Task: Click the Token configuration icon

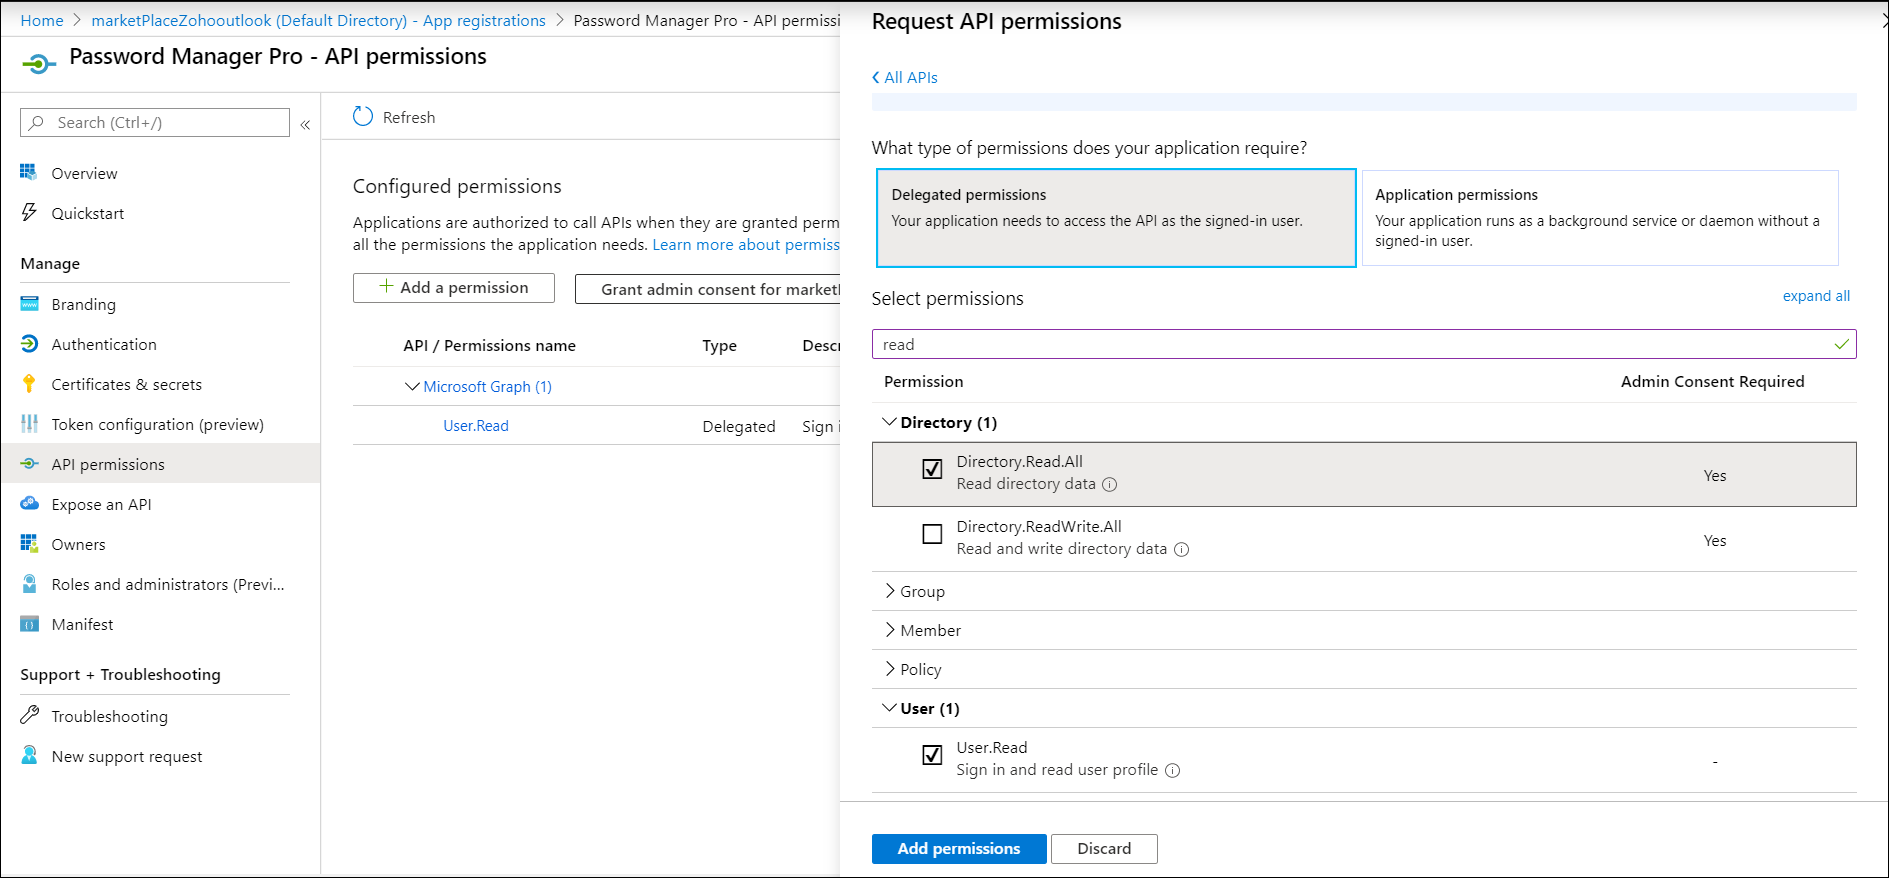Action: pyautogui.click(x=29, y=424)
